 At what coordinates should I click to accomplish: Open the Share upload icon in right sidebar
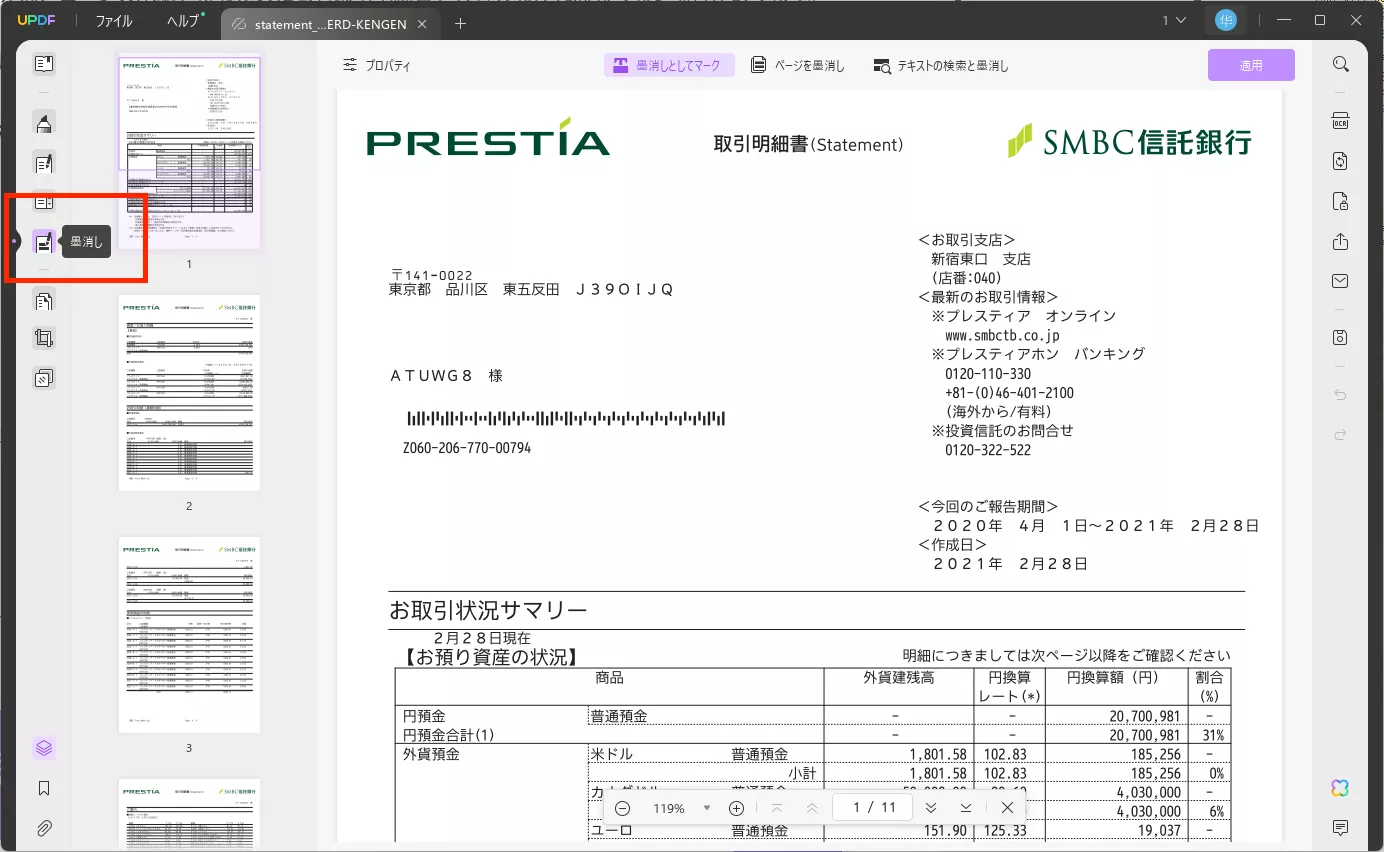(1340, 242)
